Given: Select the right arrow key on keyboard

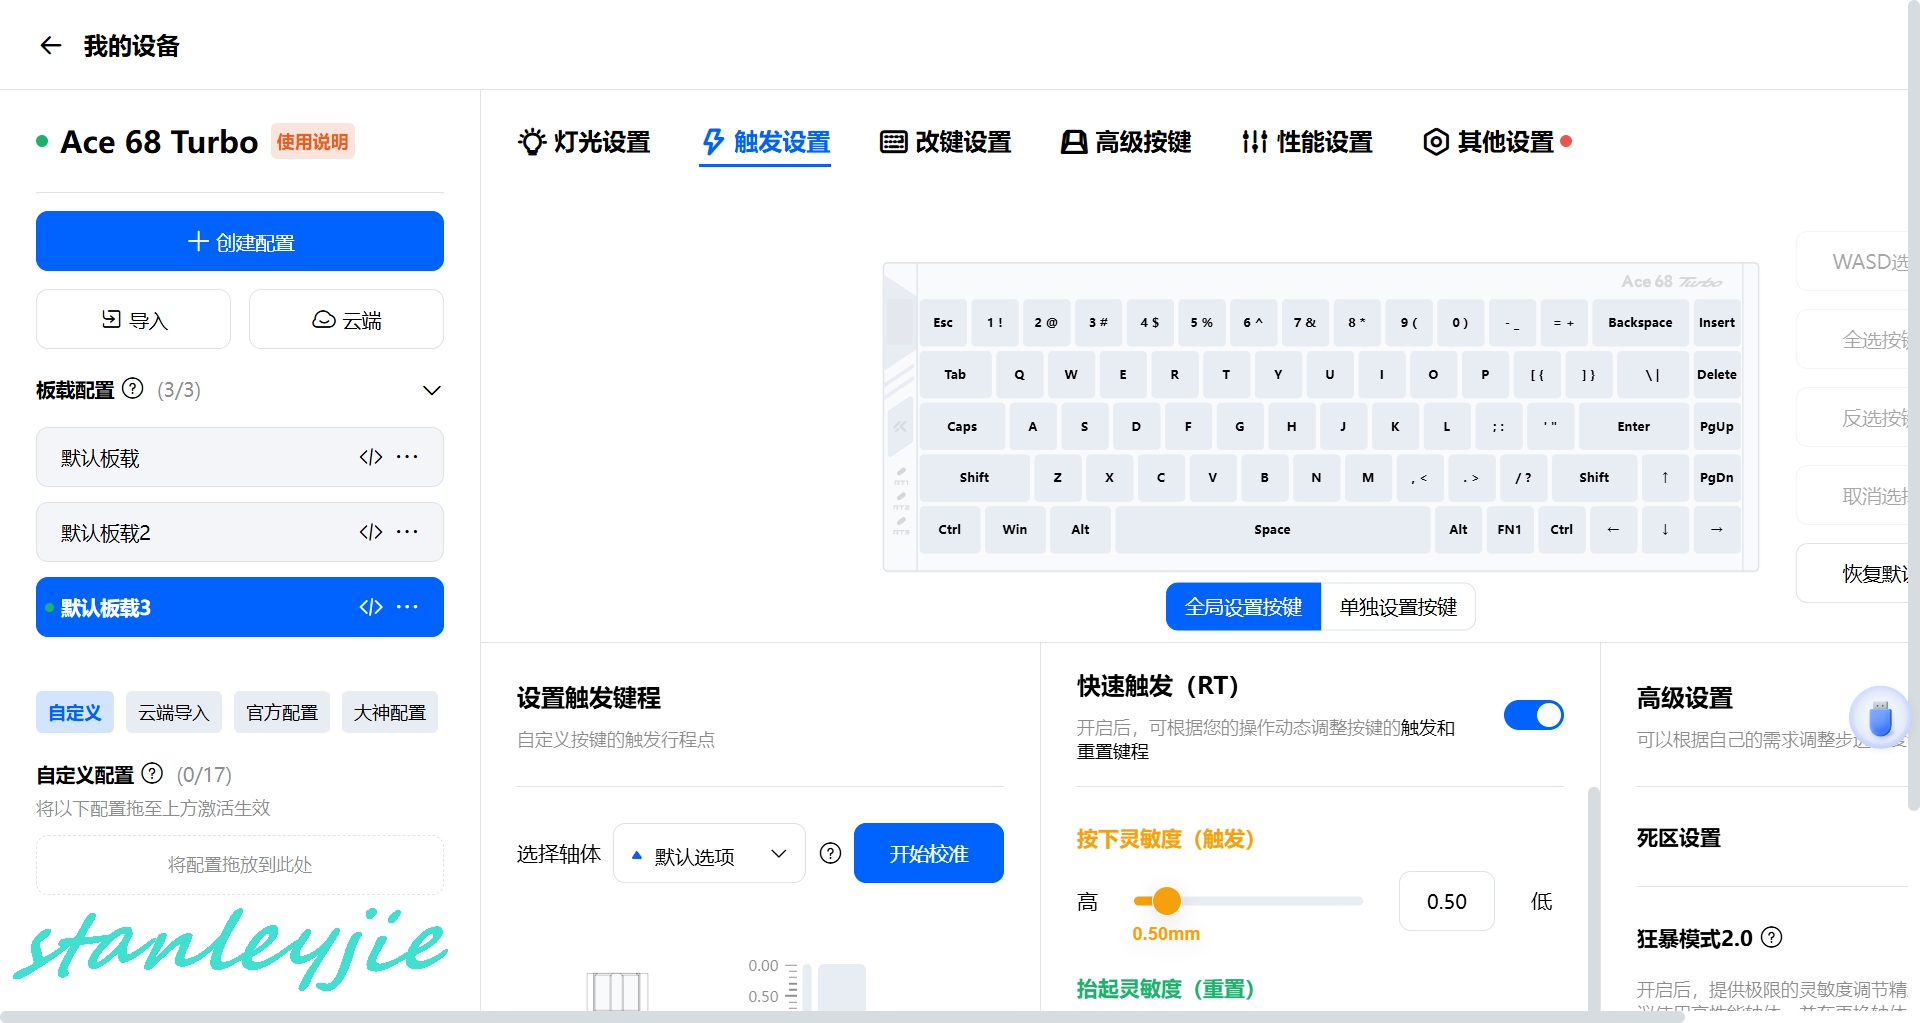Looking at the screenshot, I should click(x=1717, y=530).
